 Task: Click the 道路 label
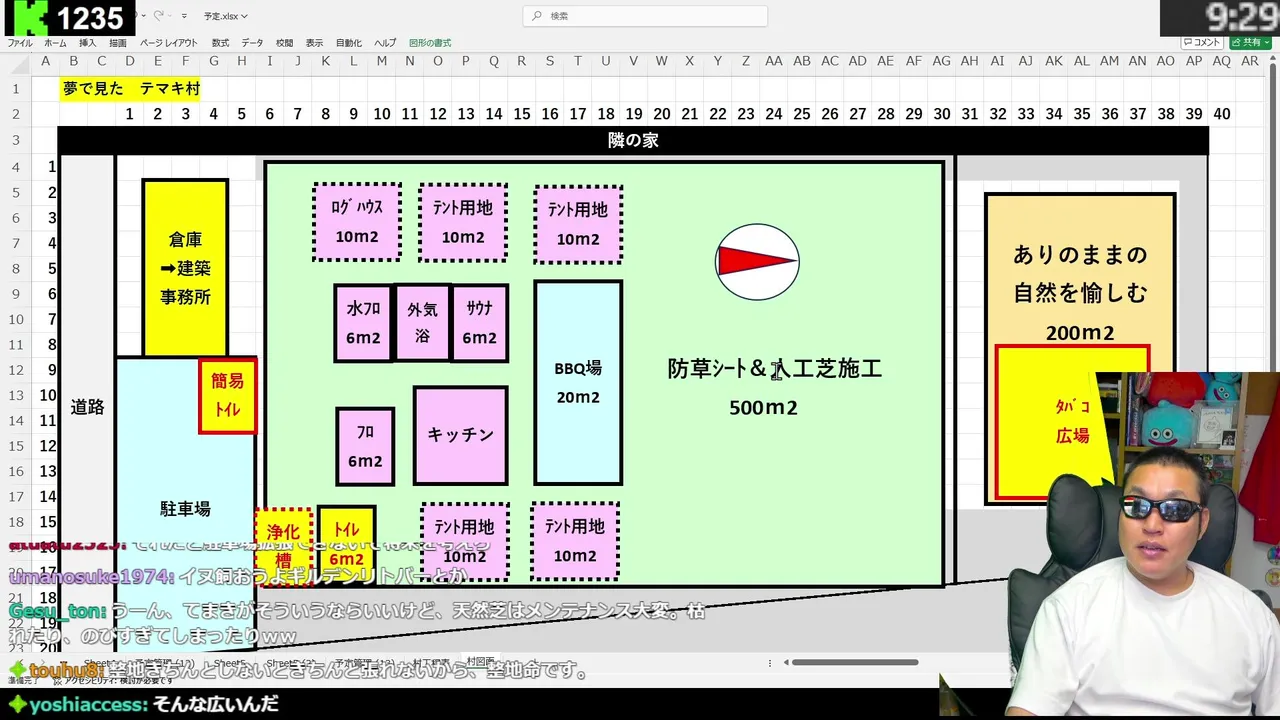pyautogui.click(x=87, y=407)
